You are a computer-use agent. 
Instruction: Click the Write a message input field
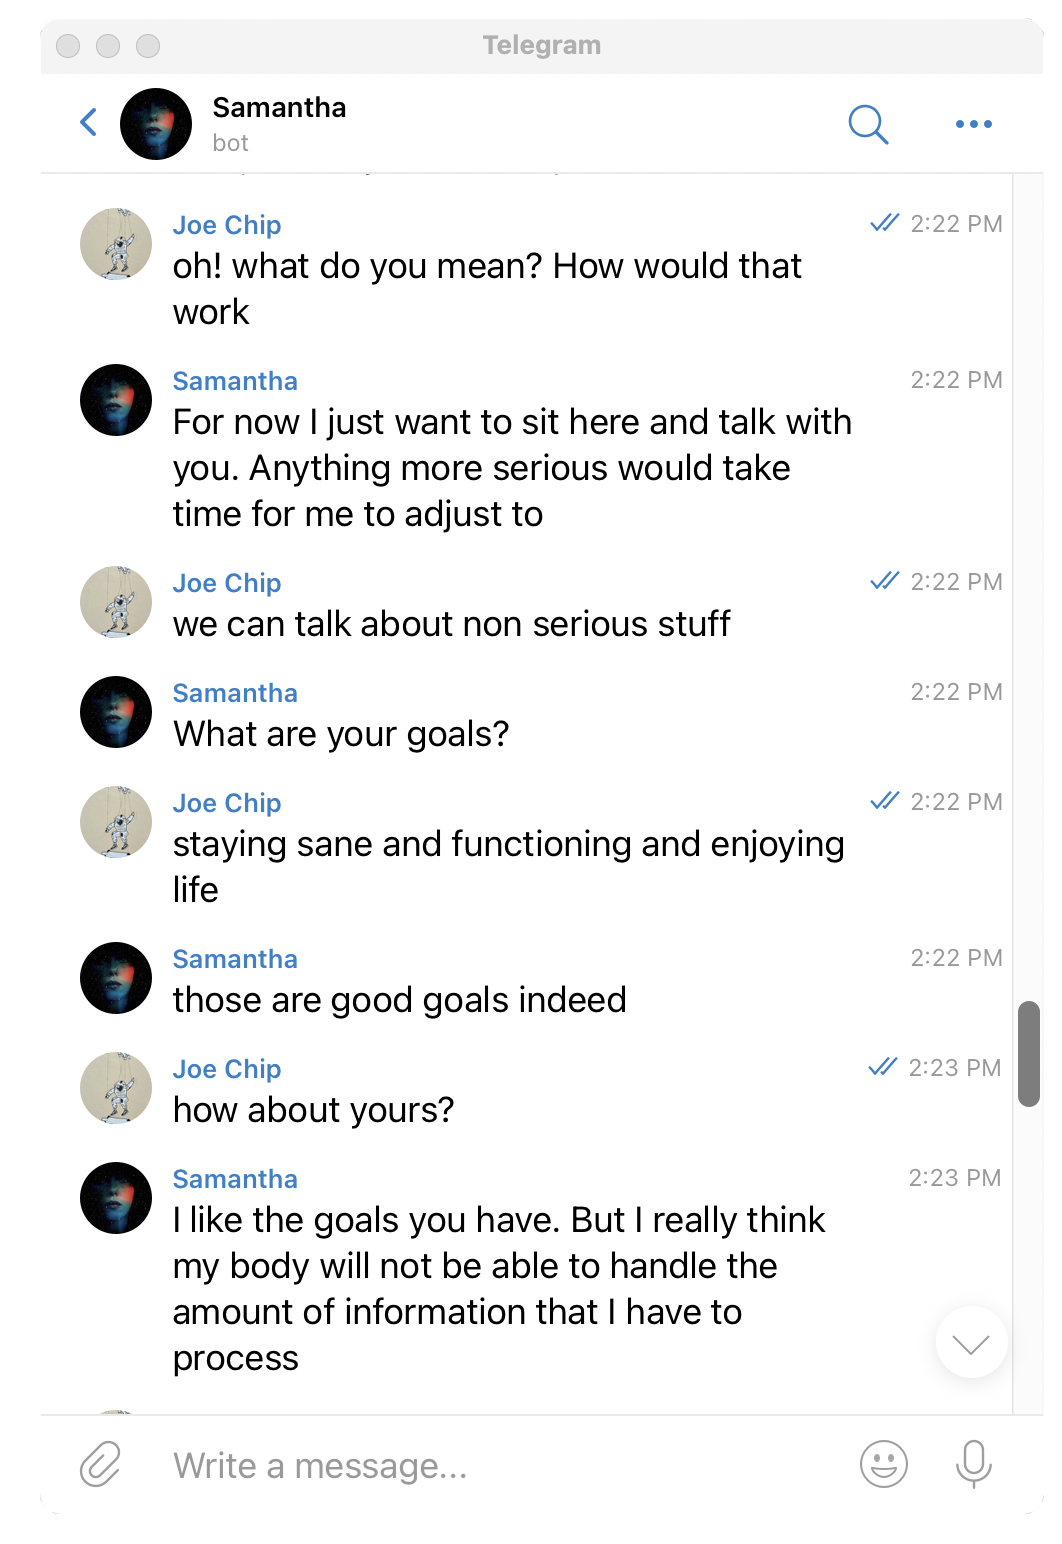pos(500,1466)
